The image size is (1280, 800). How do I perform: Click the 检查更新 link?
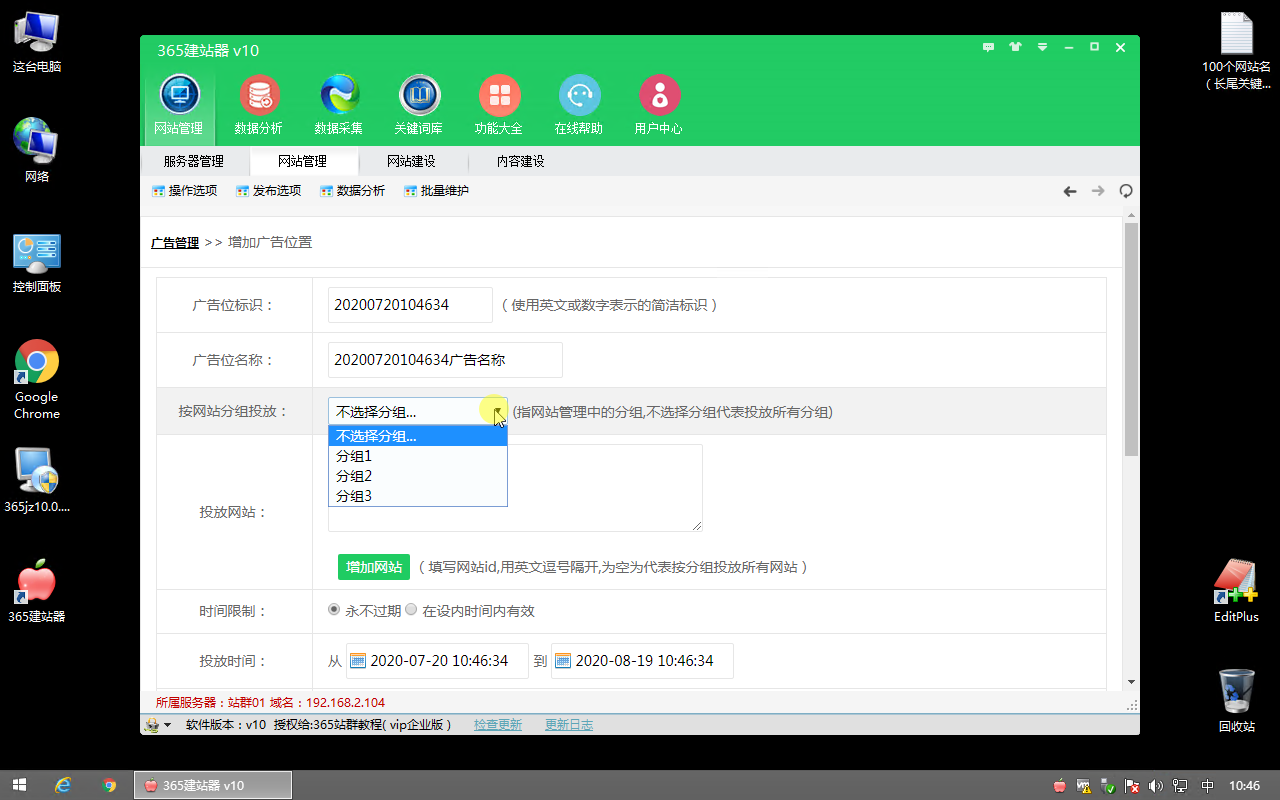[x=498, y=725]
